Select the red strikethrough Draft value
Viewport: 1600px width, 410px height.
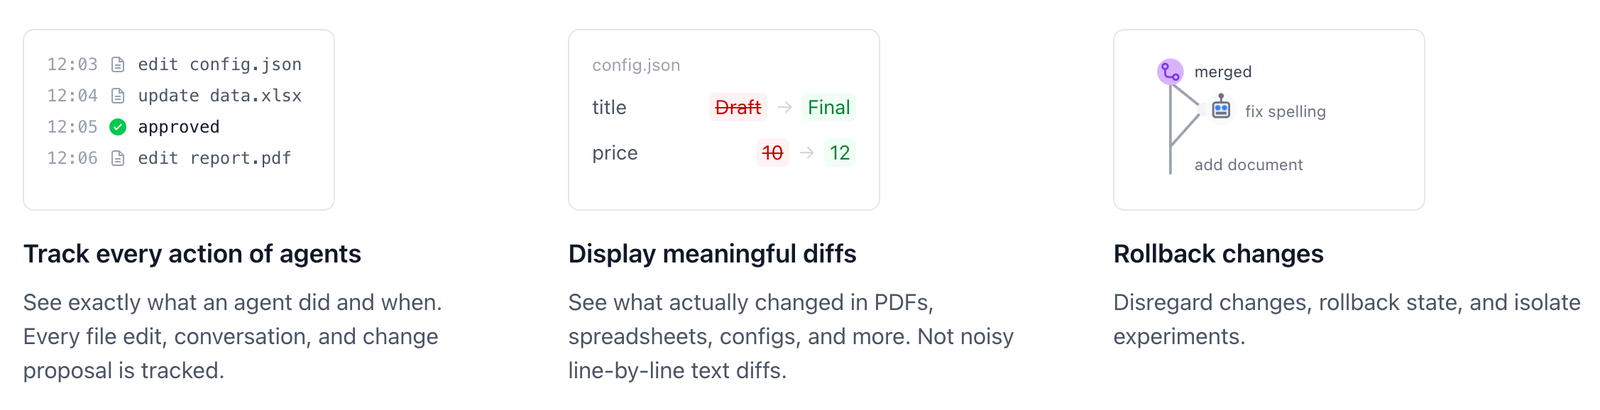pyautogui.click(x=738, y=107)
